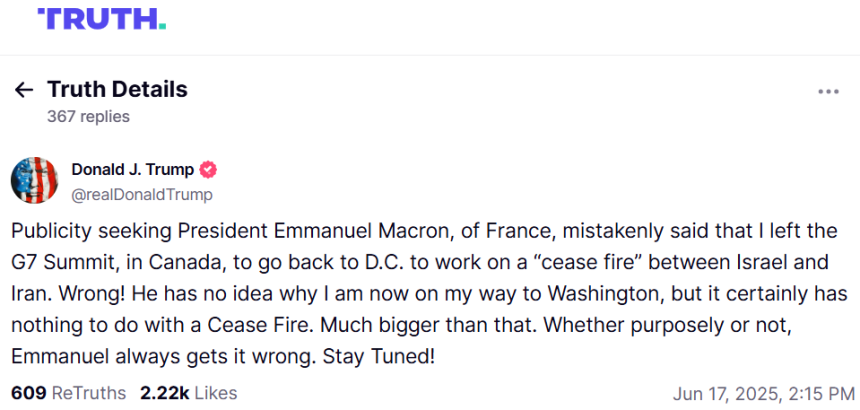Click the green dot in TRUTH logo
Image resolution: width=860 pixels, height=410 pixels.
point(161,26)
